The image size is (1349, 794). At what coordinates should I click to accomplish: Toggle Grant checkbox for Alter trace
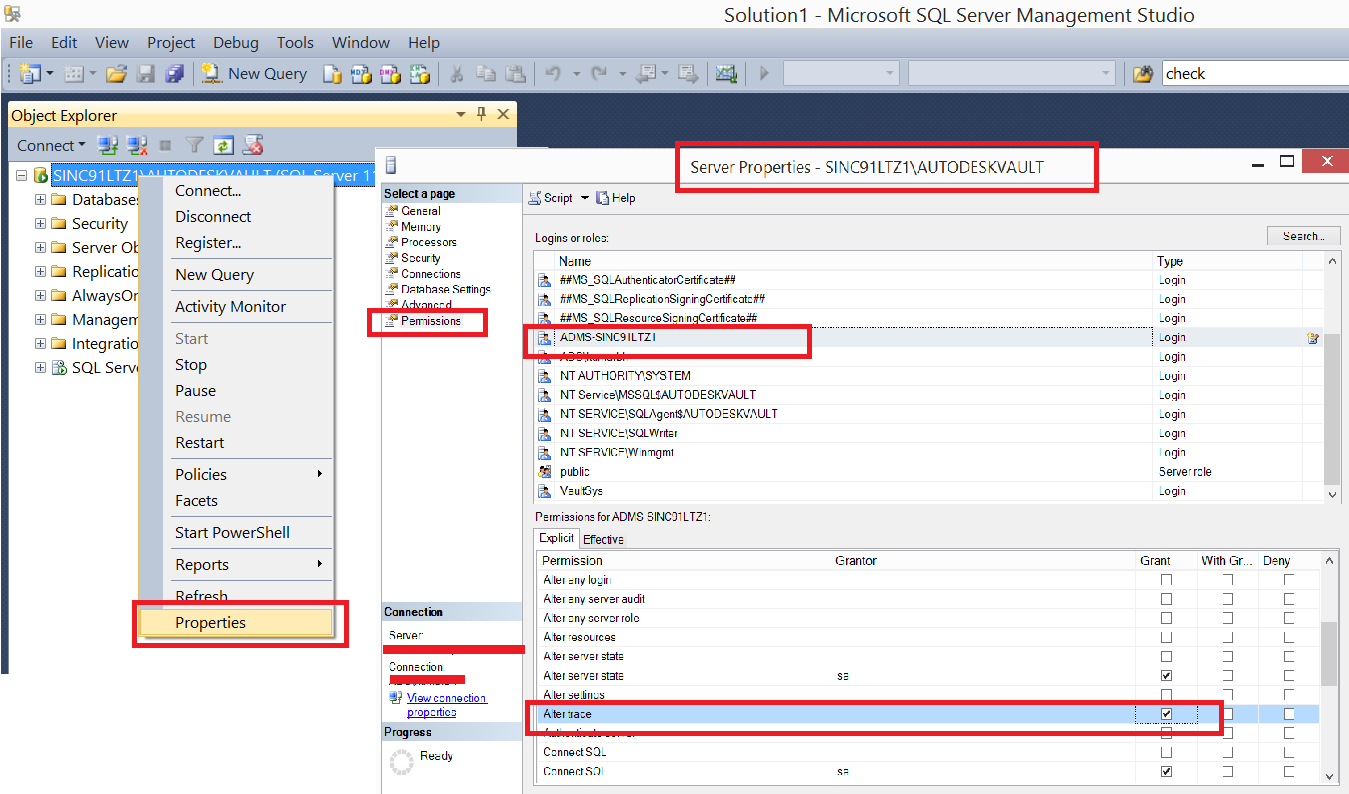1166,714
